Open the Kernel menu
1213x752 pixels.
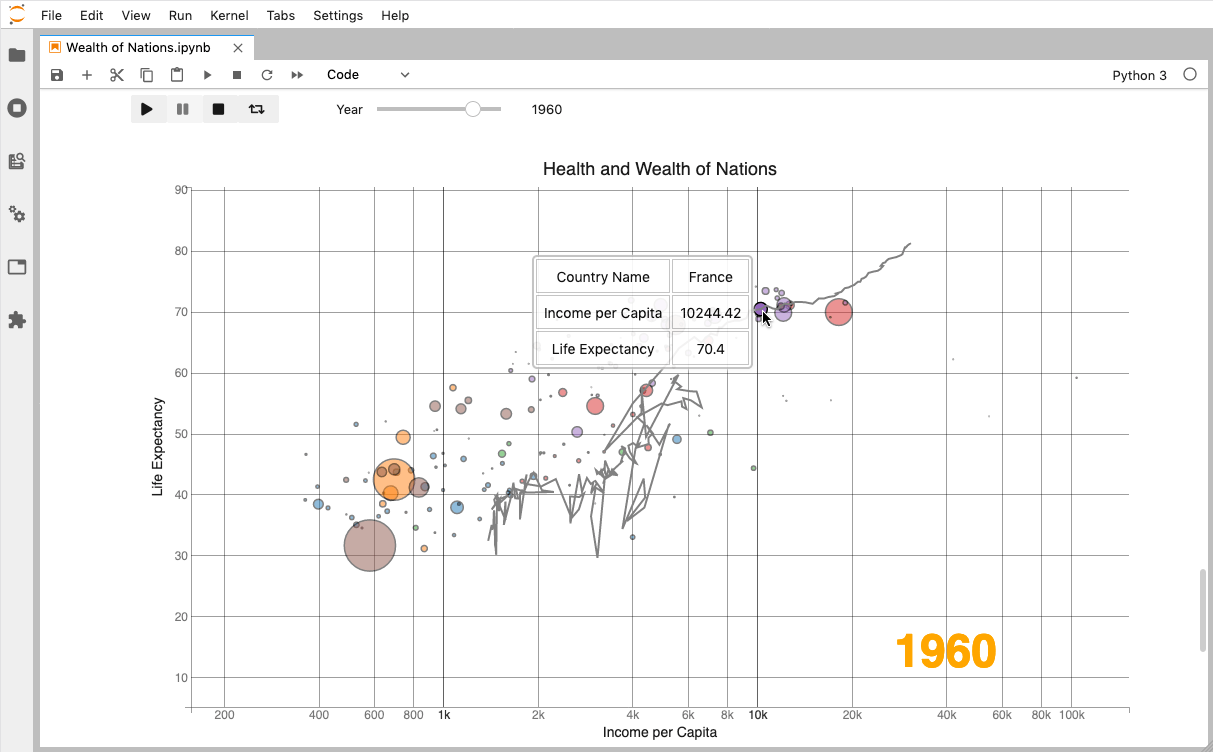(229, 15)
